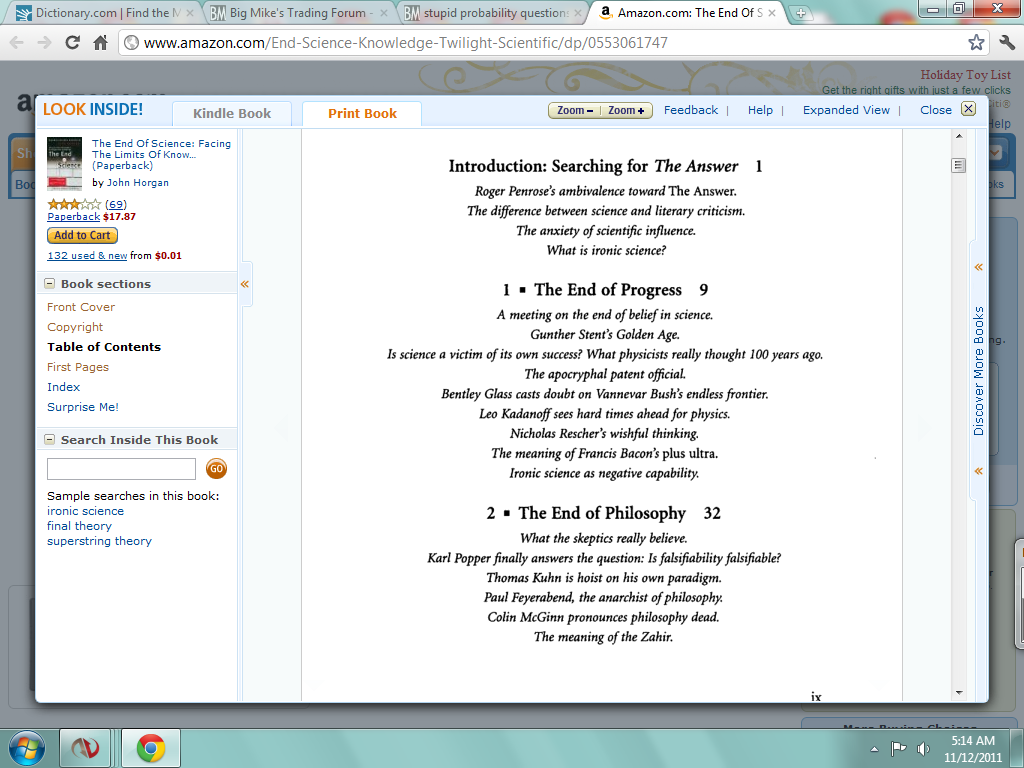Collapse left panel with orange double-arrow
This screenshot has width=1024, height=768.
[x=245, y=284]
